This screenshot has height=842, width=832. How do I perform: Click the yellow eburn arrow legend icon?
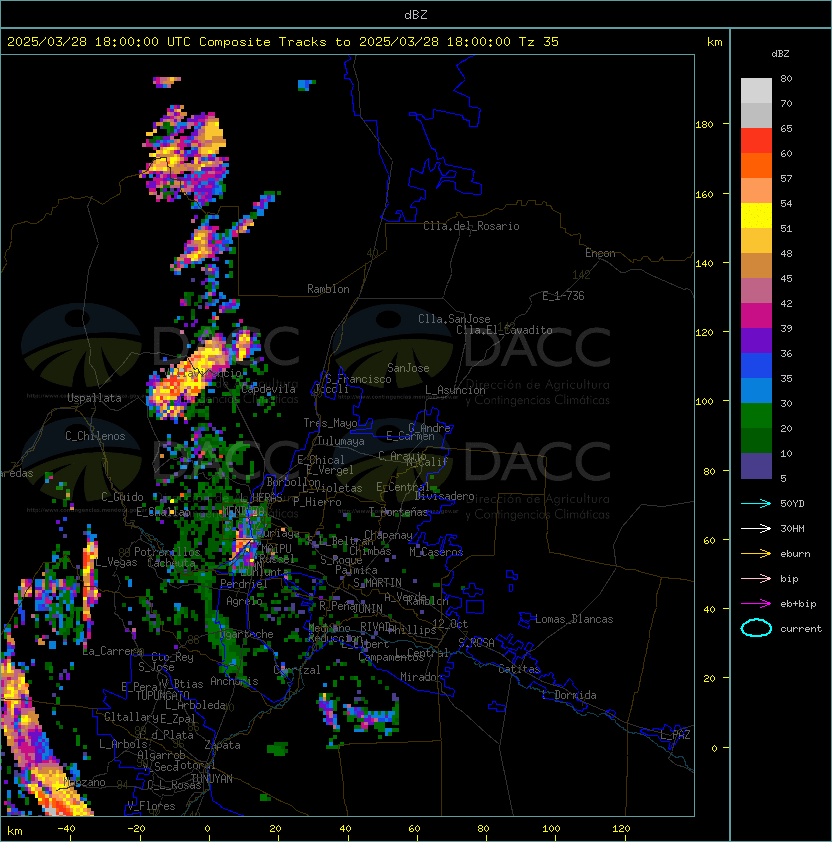(x=756, y=554)
